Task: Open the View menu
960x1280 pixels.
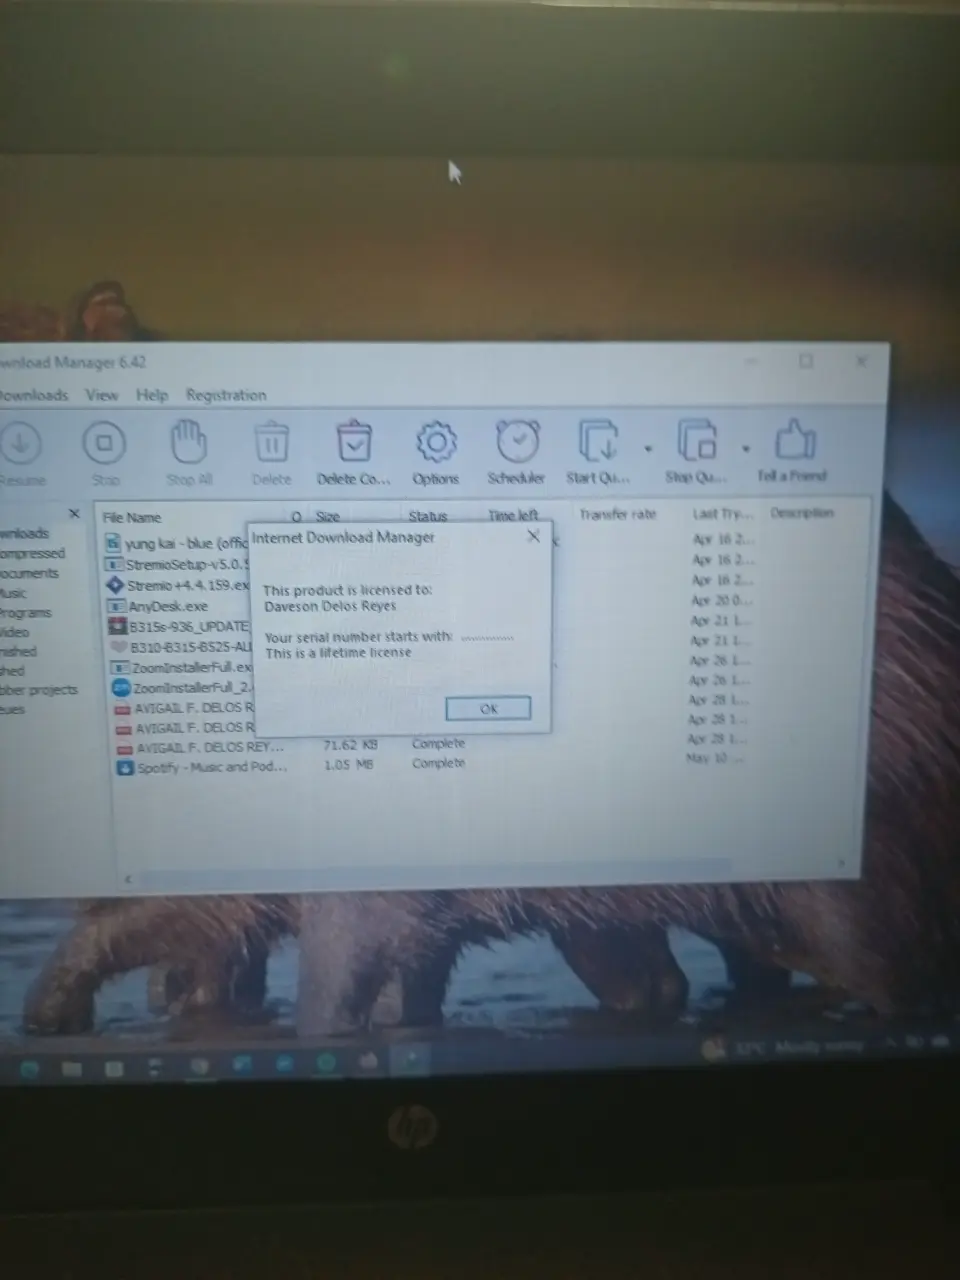Action: tap(101, 395)
